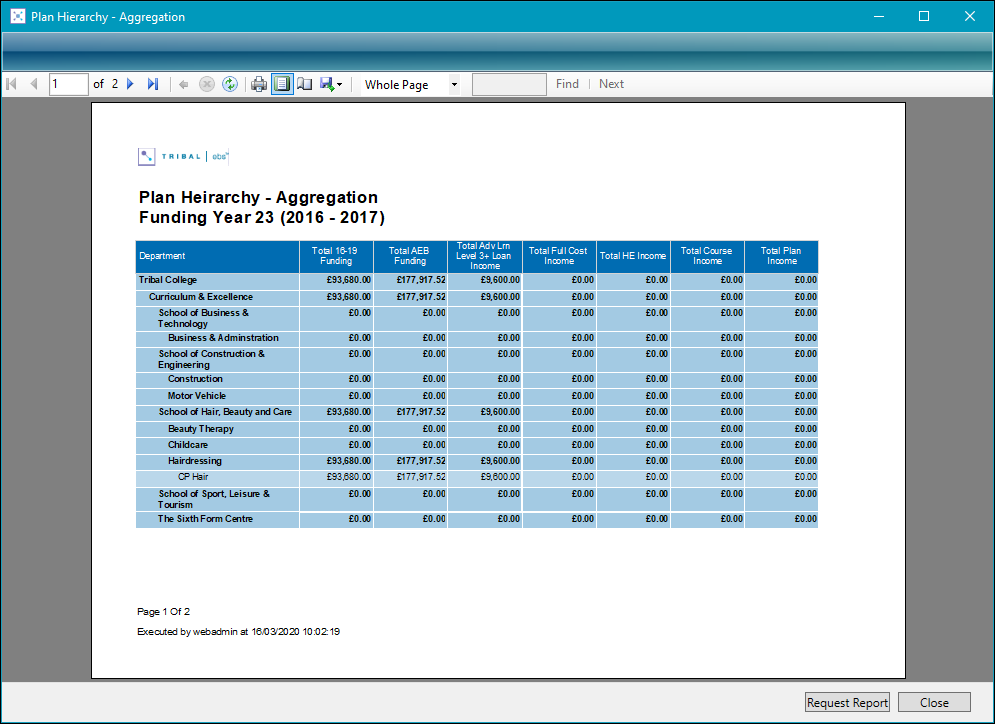Select the Childcare row label

(188, 445)
